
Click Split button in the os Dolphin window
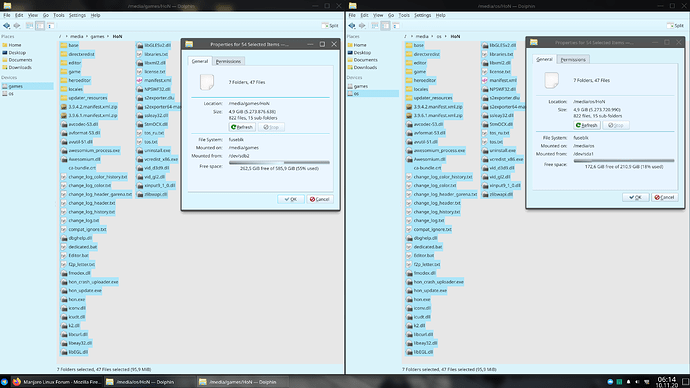click(x=675, y=26)
